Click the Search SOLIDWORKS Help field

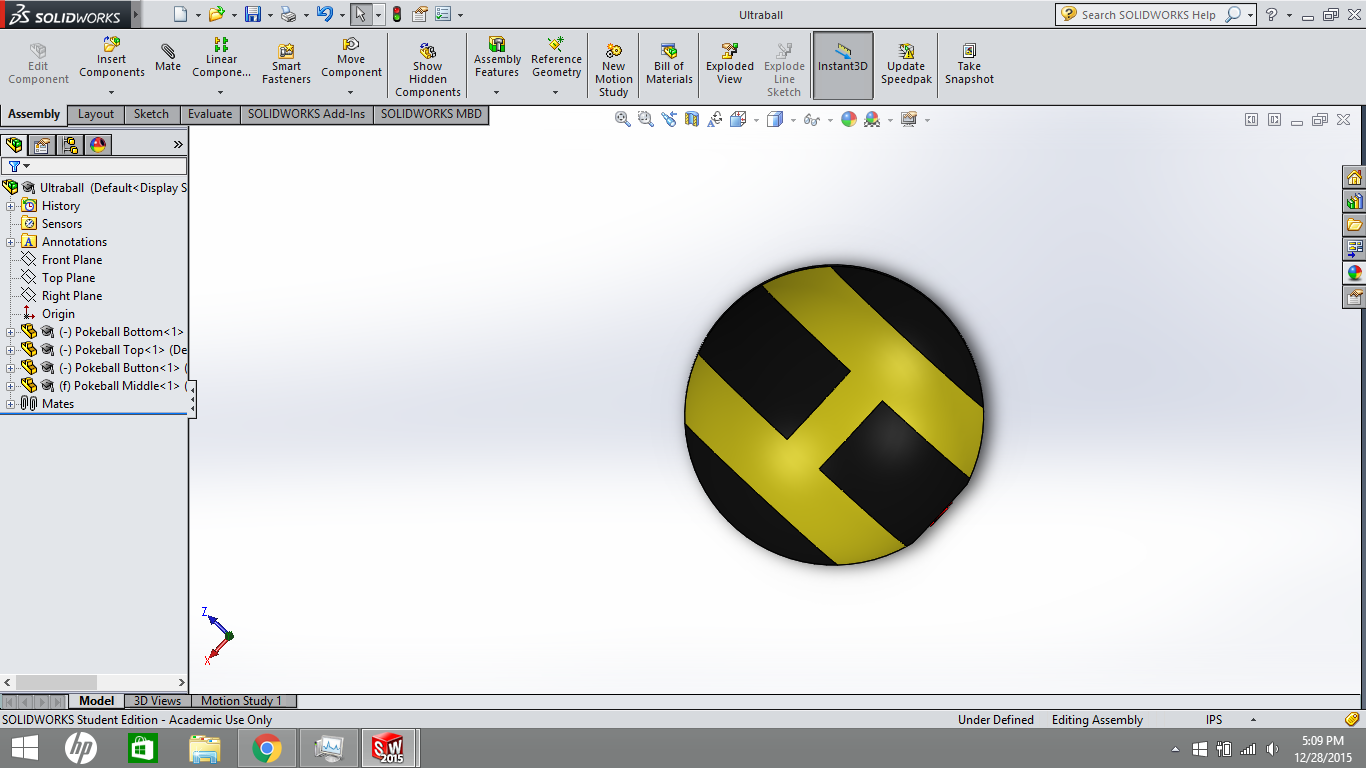click(1148, 14)
